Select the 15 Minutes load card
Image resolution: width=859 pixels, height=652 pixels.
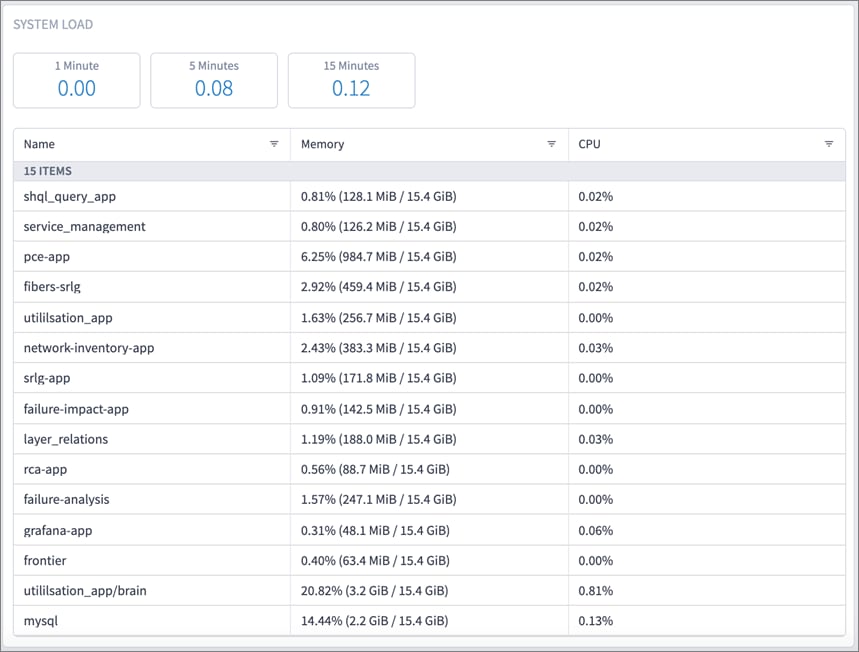pos(351,80)
